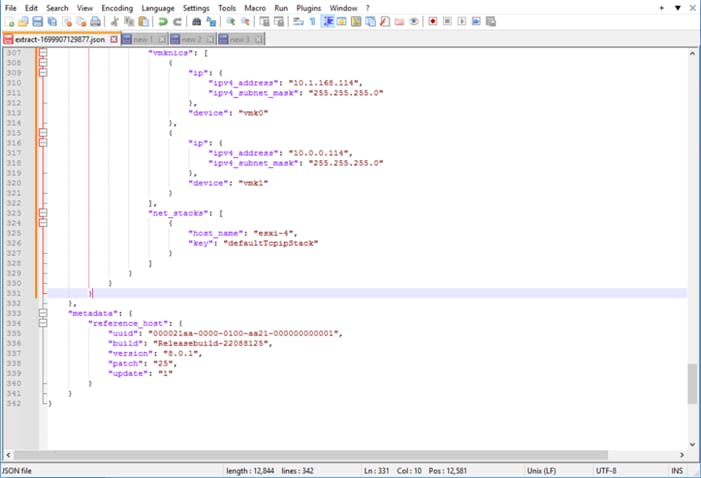
Task: Click UTF-8 encoding in status bar
Action: pyautogui.click(x=606, y=470)
